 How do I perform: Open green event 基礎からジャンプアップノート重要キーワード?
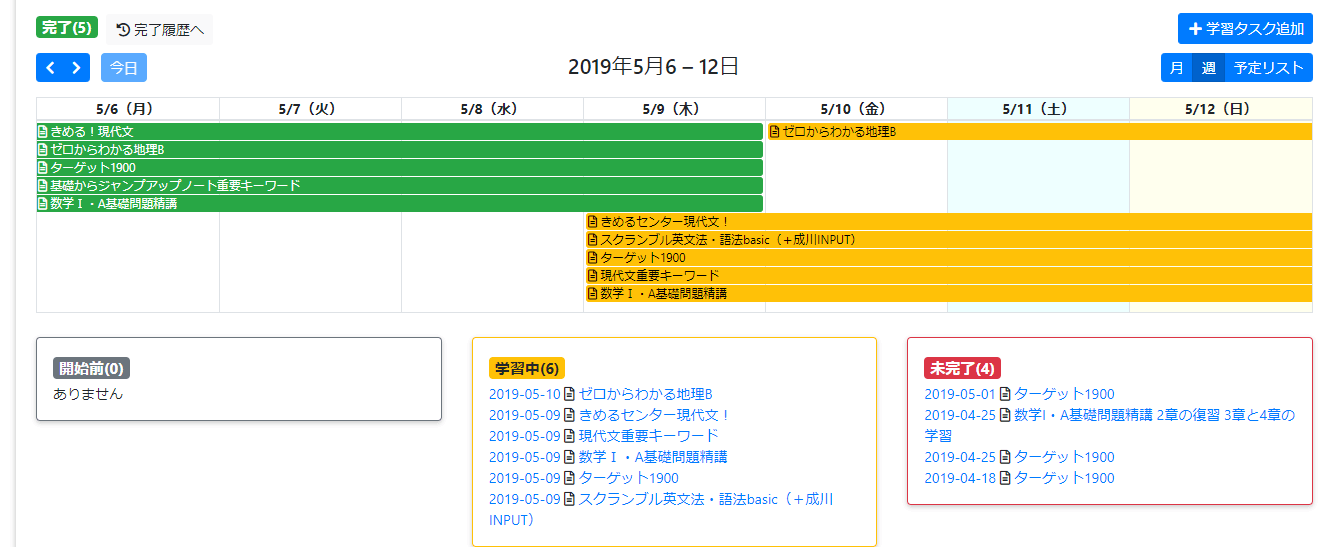coord(400,186)
